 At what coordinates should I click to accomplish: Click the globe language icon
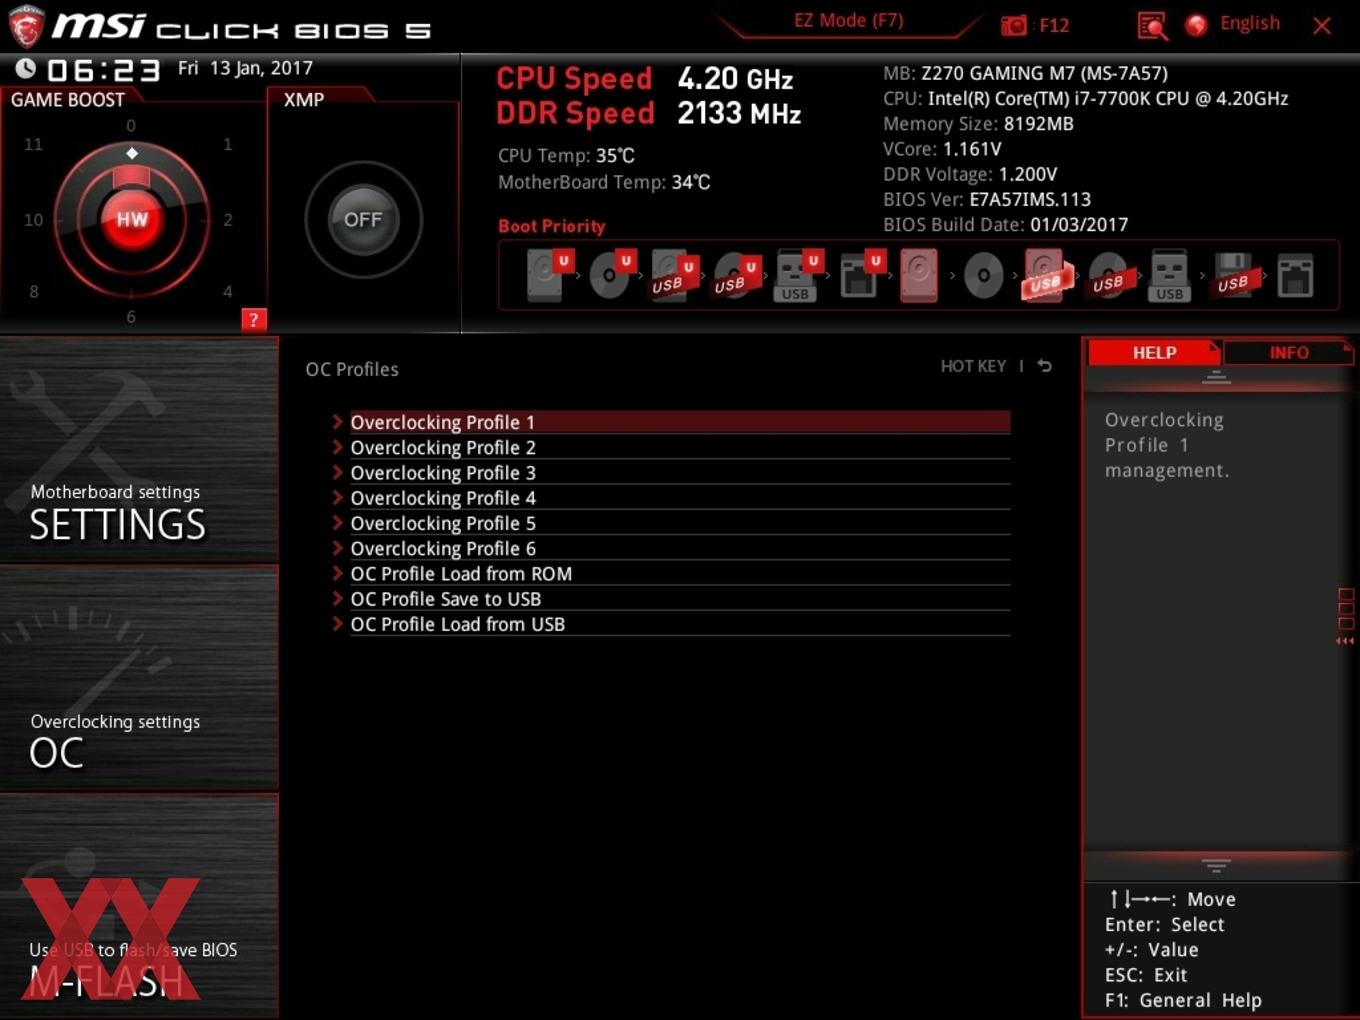coord(1196,25)
